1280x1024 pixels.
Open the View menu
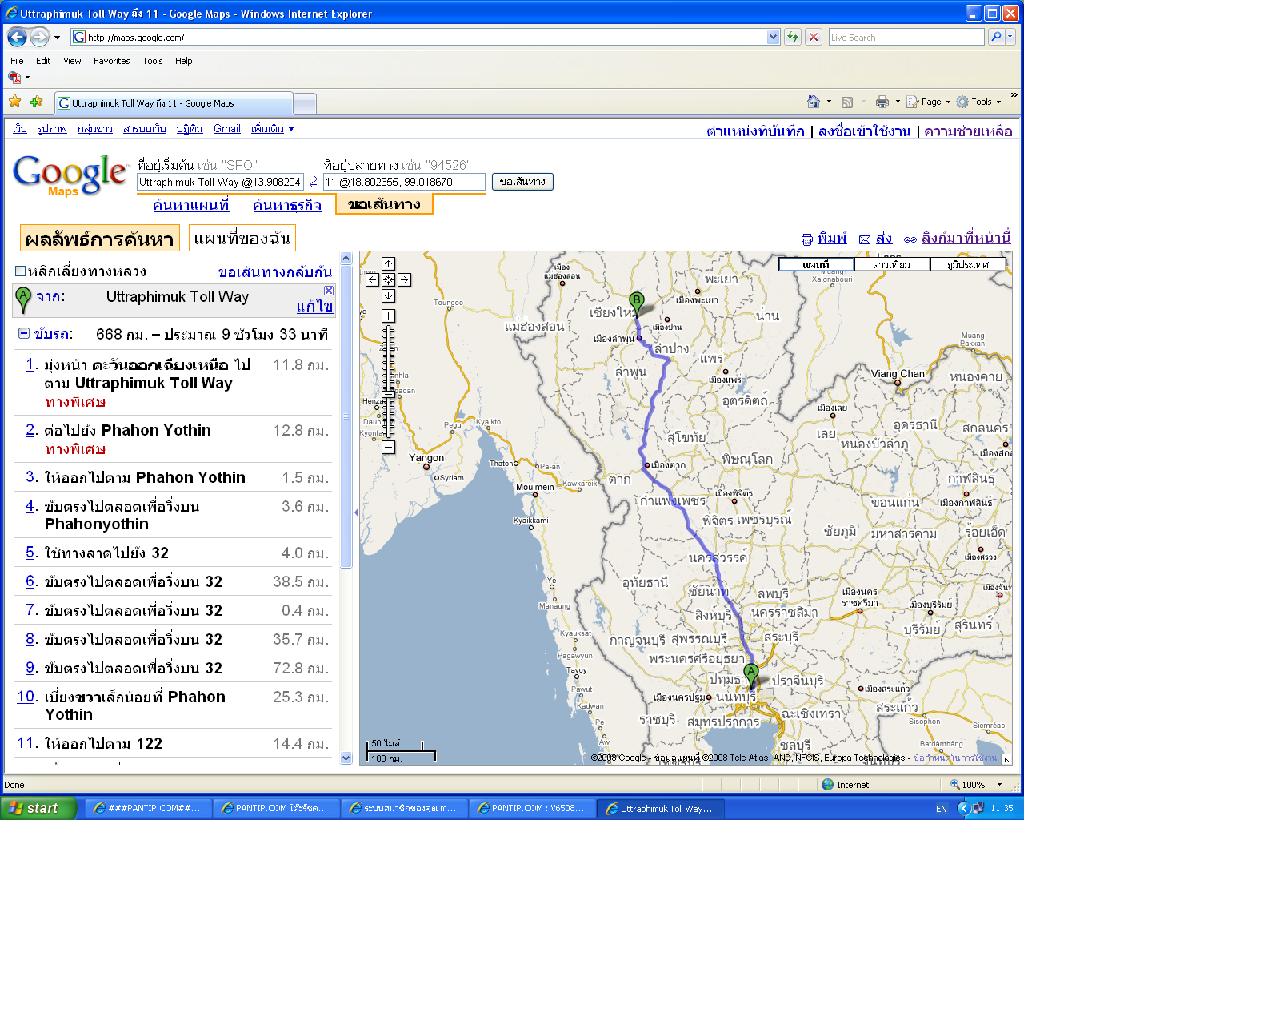pyautogui.click(x=72, y=61)
